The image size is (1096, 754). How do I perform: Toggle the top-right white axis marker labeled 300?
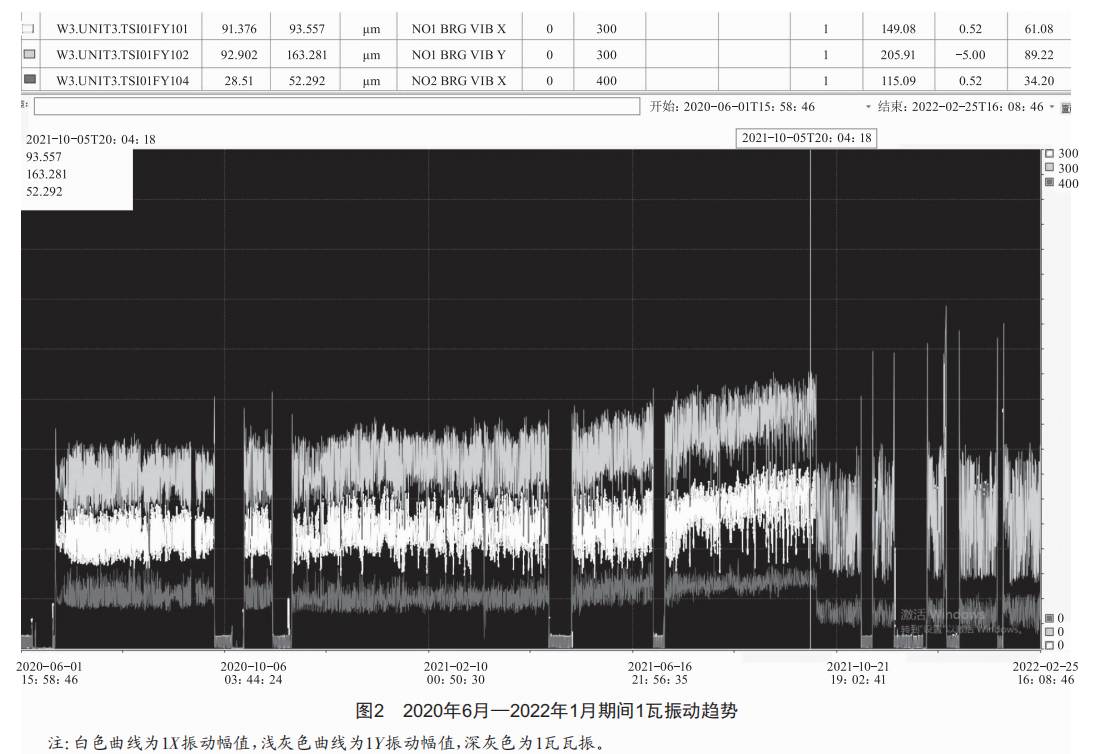pos(1049,154)
